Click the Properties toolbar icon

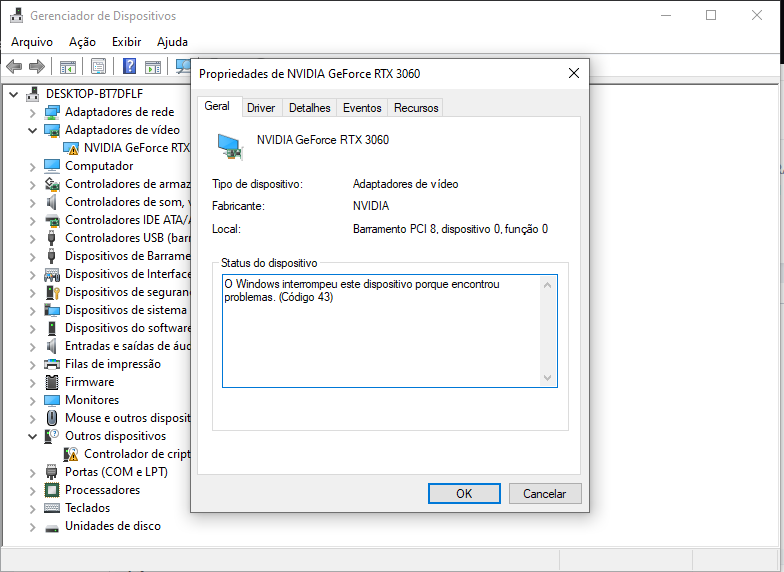tap(98, 66)
